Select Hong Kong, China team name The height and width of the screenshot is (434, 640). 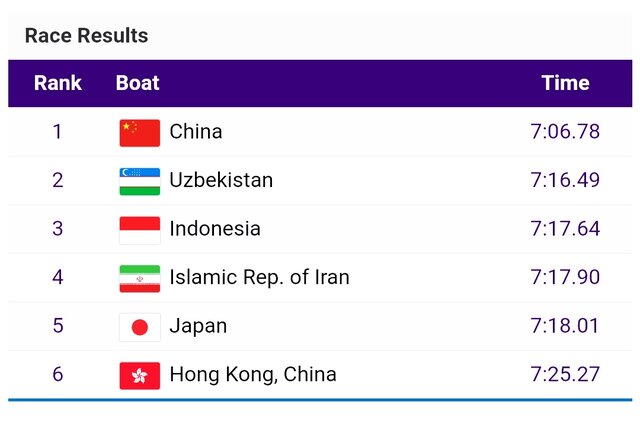pyautogui.click(x=253, y=375)
